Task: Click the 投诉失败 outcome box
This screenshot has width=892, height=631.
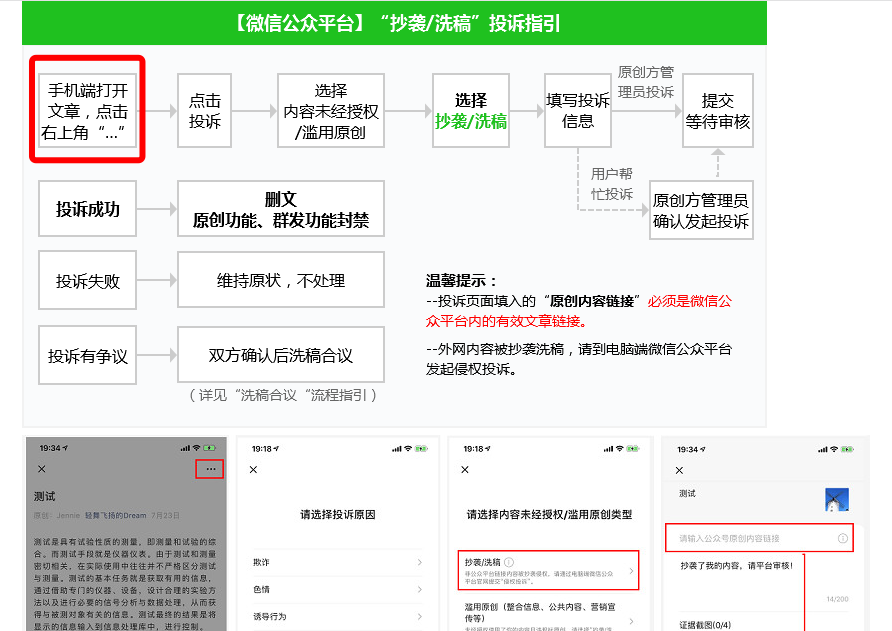Action: (87, 280)
